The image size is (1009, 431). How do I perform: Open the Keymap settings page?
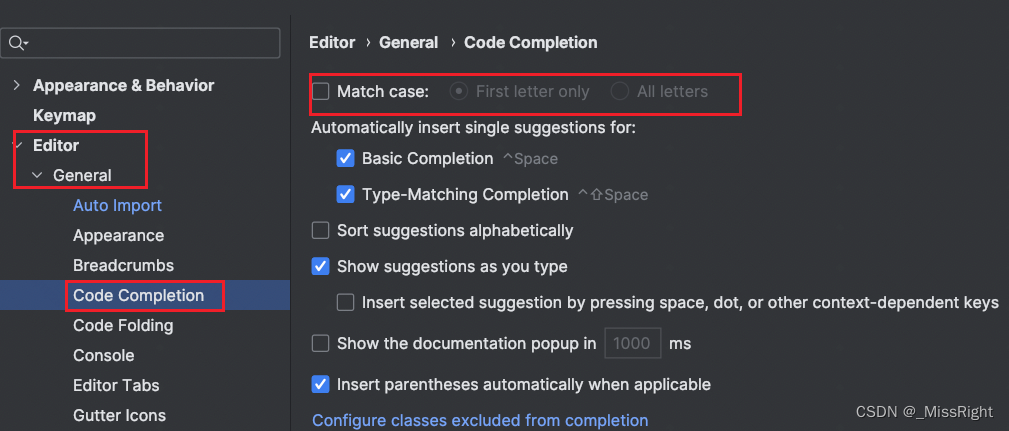(64, 116)
